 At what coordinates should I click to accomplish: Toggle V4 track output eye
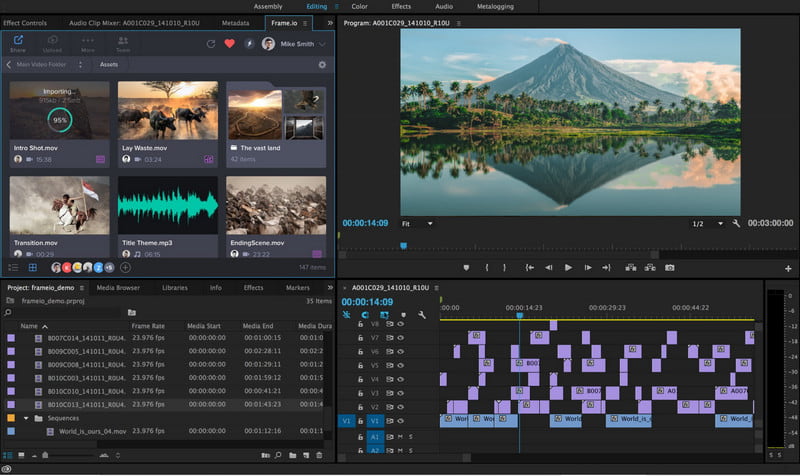[401, 379]
